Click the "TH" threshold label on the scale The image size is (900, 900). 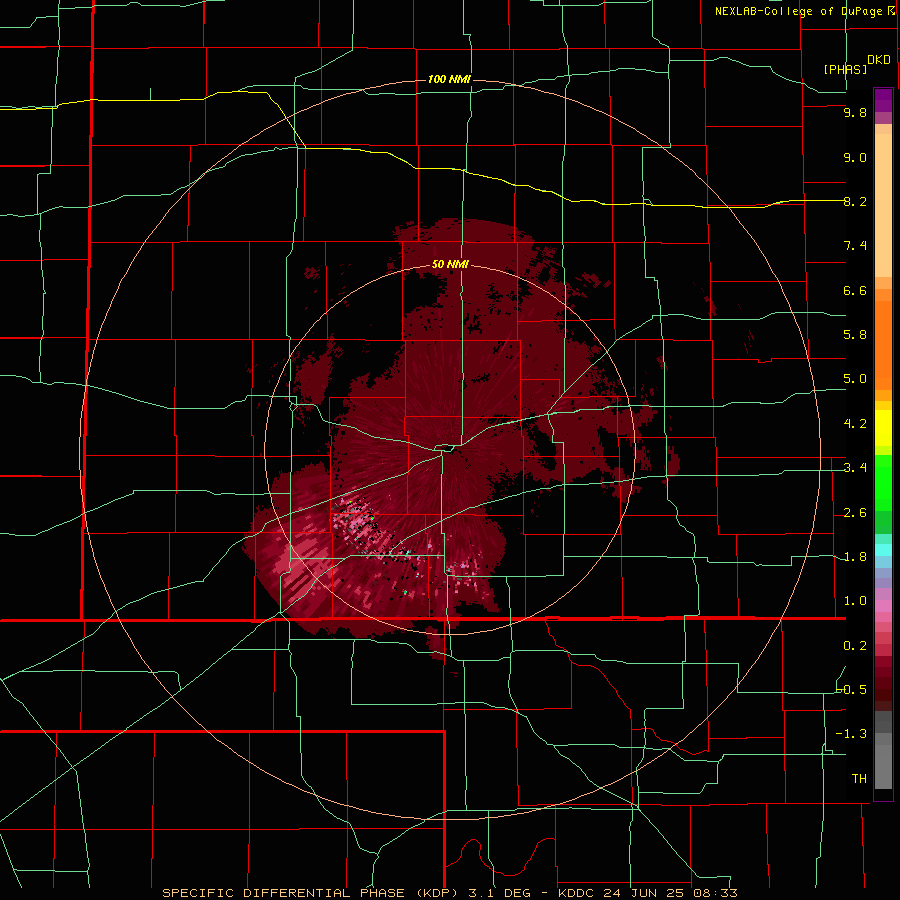click(x=859, y=778)
